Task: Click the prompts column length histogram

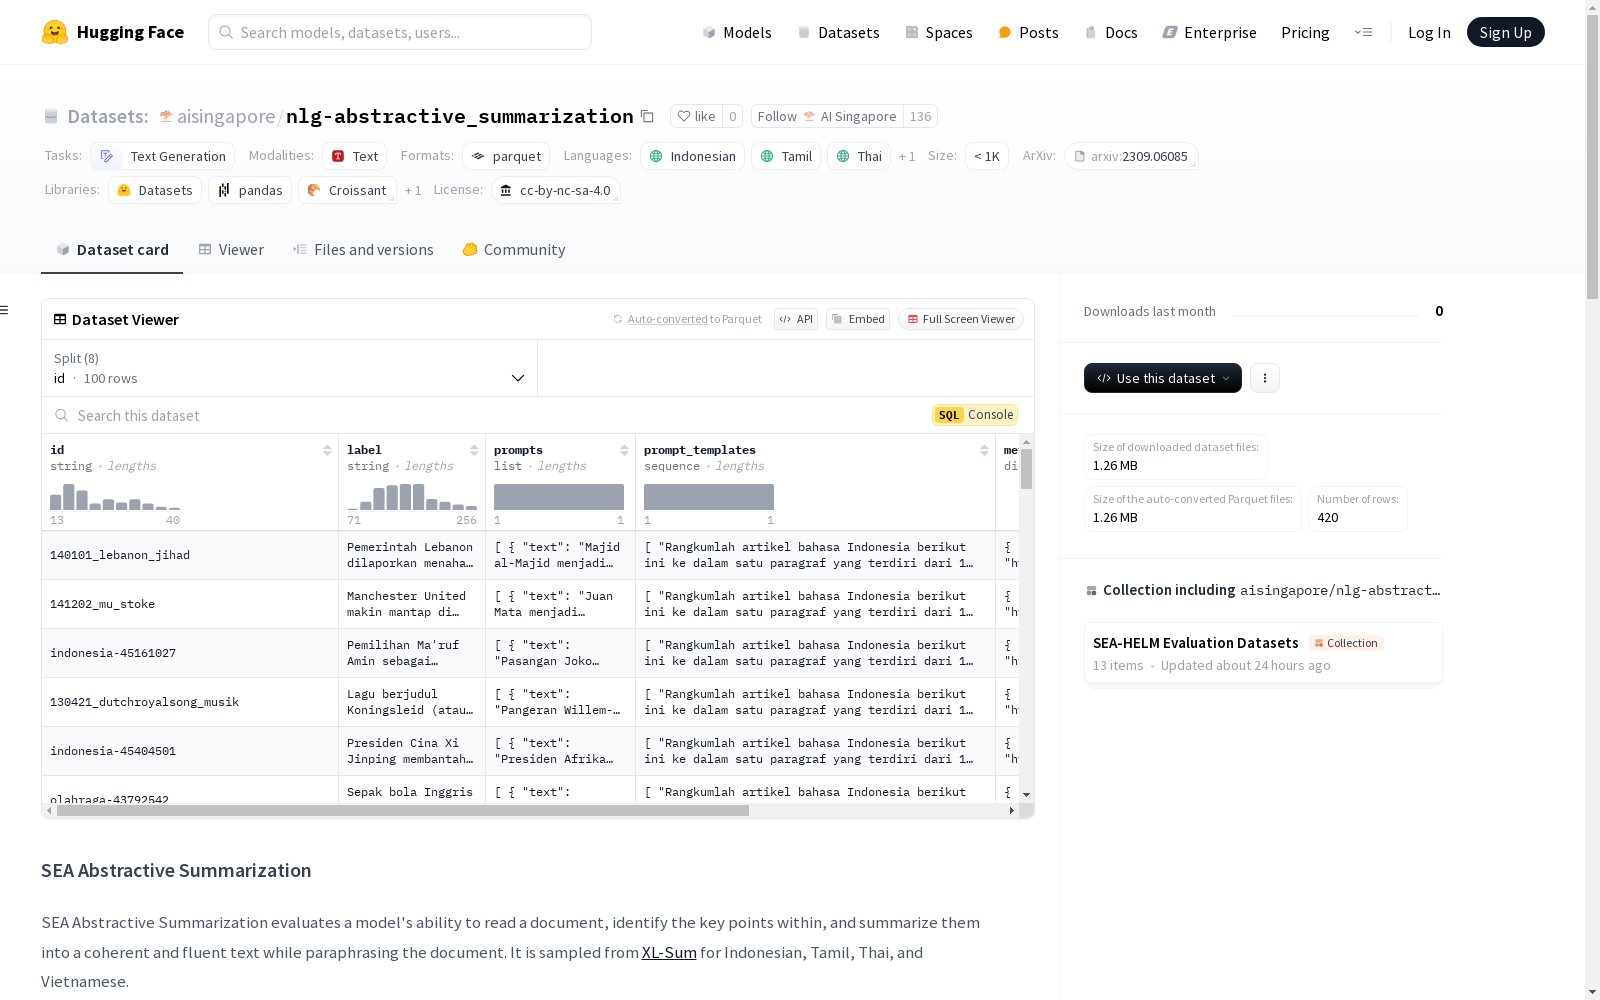Action: (x=559, y=497)
